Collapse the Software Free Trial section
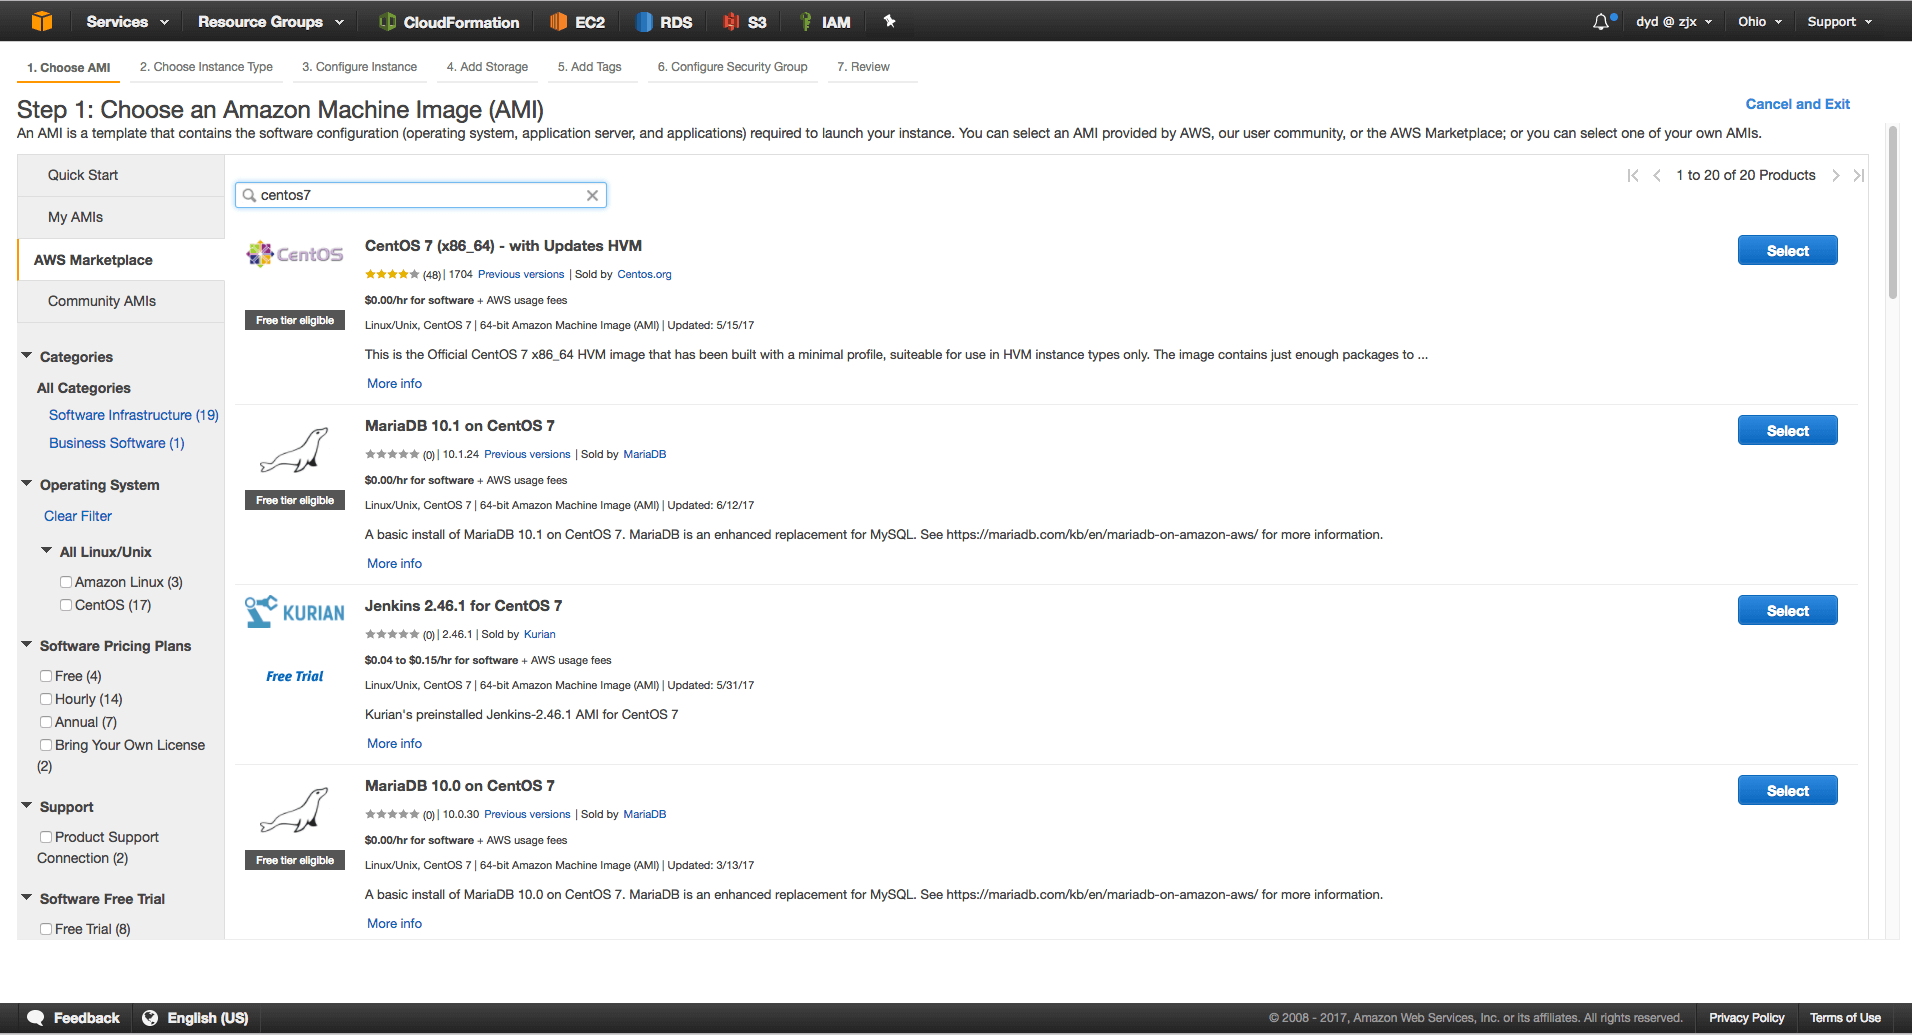The image size is (1912, 1035). (x=27, y=898)
